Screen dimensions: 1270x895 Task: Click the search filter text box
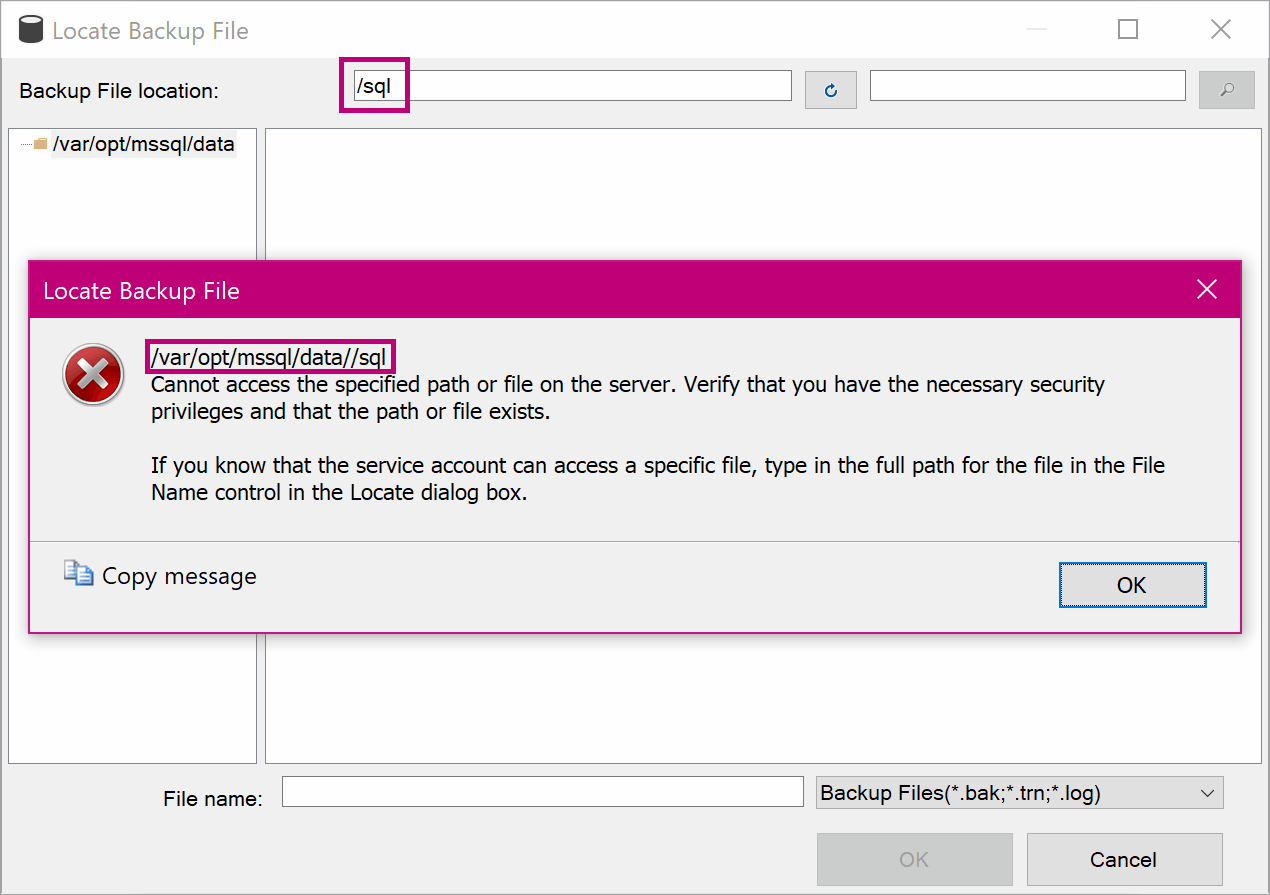tap(1027, 85)
